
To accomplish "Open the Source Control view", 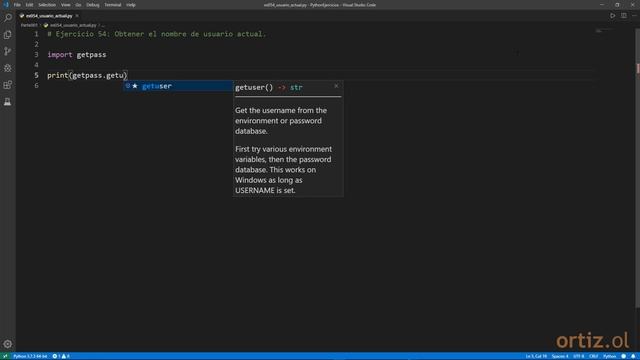I will (8, 51).
